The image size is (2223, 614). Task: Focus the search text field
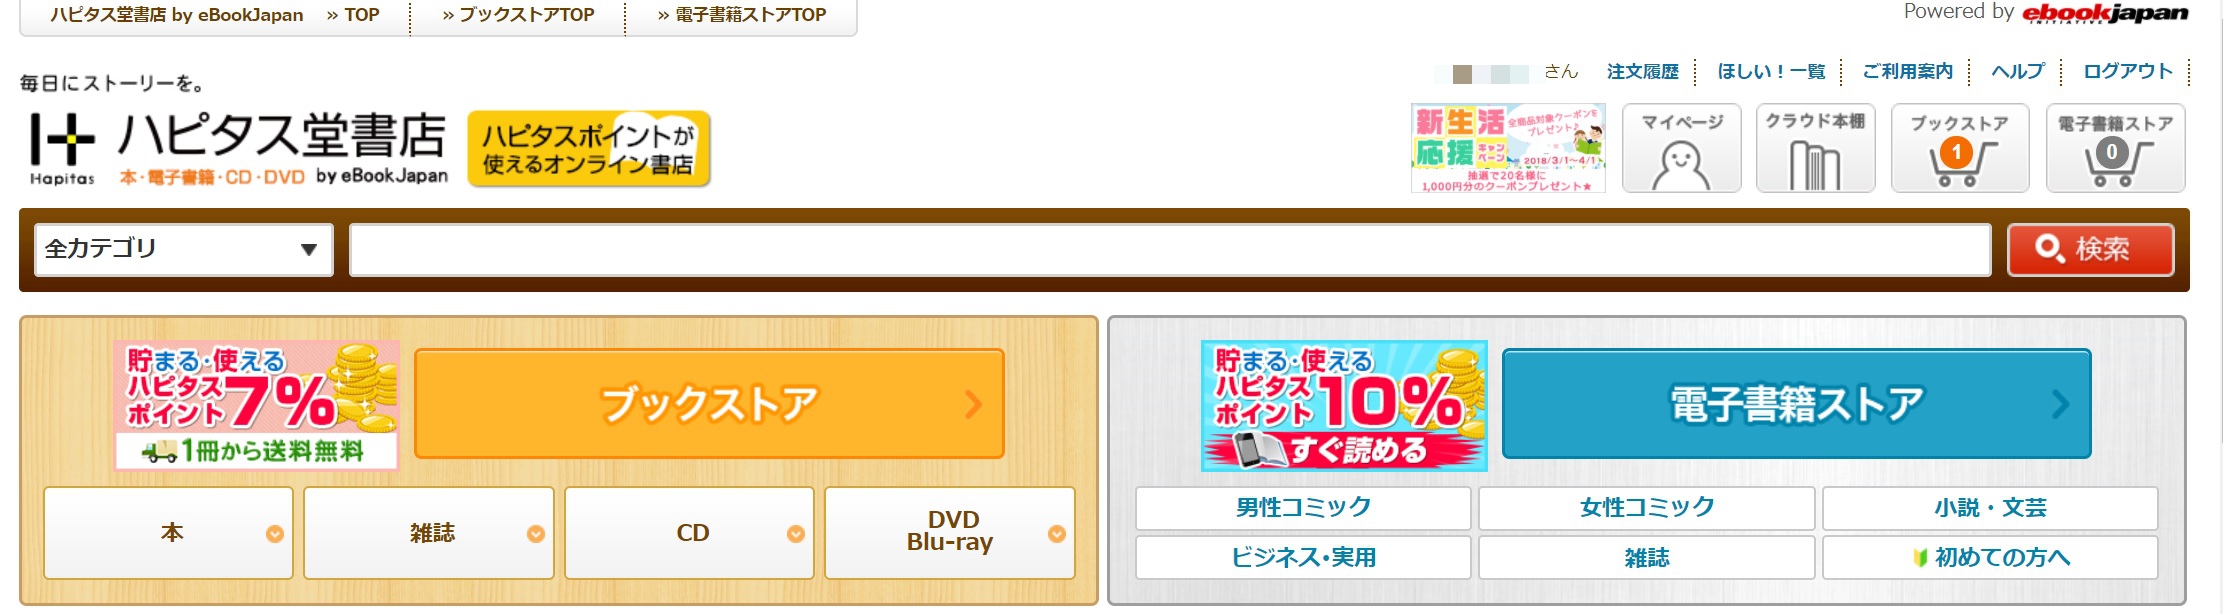tap(1170, 250)
